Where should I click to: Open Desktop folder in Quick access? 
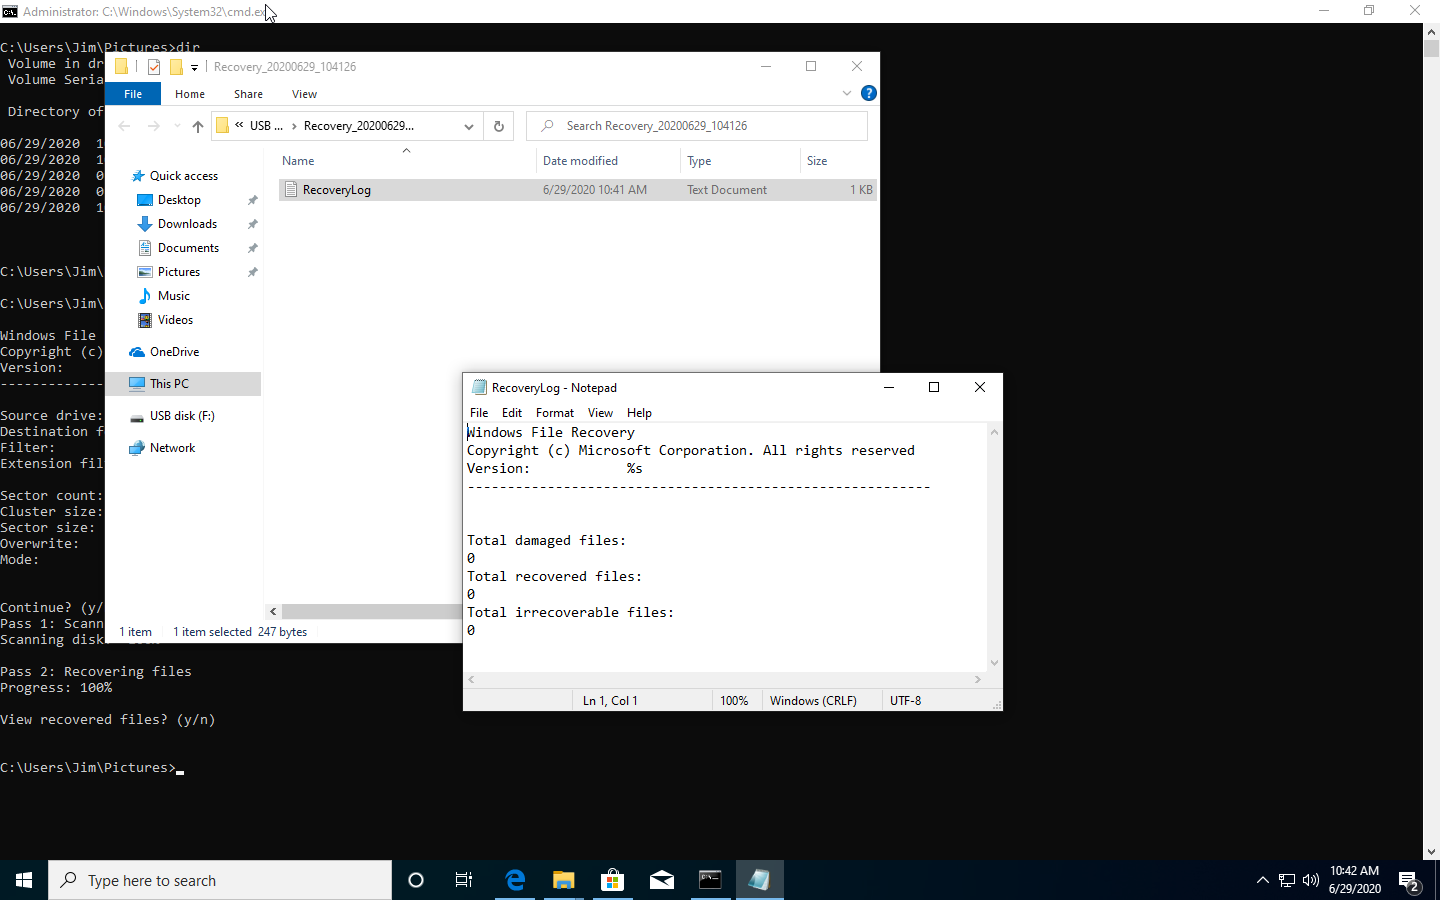[x=179, y=200]
